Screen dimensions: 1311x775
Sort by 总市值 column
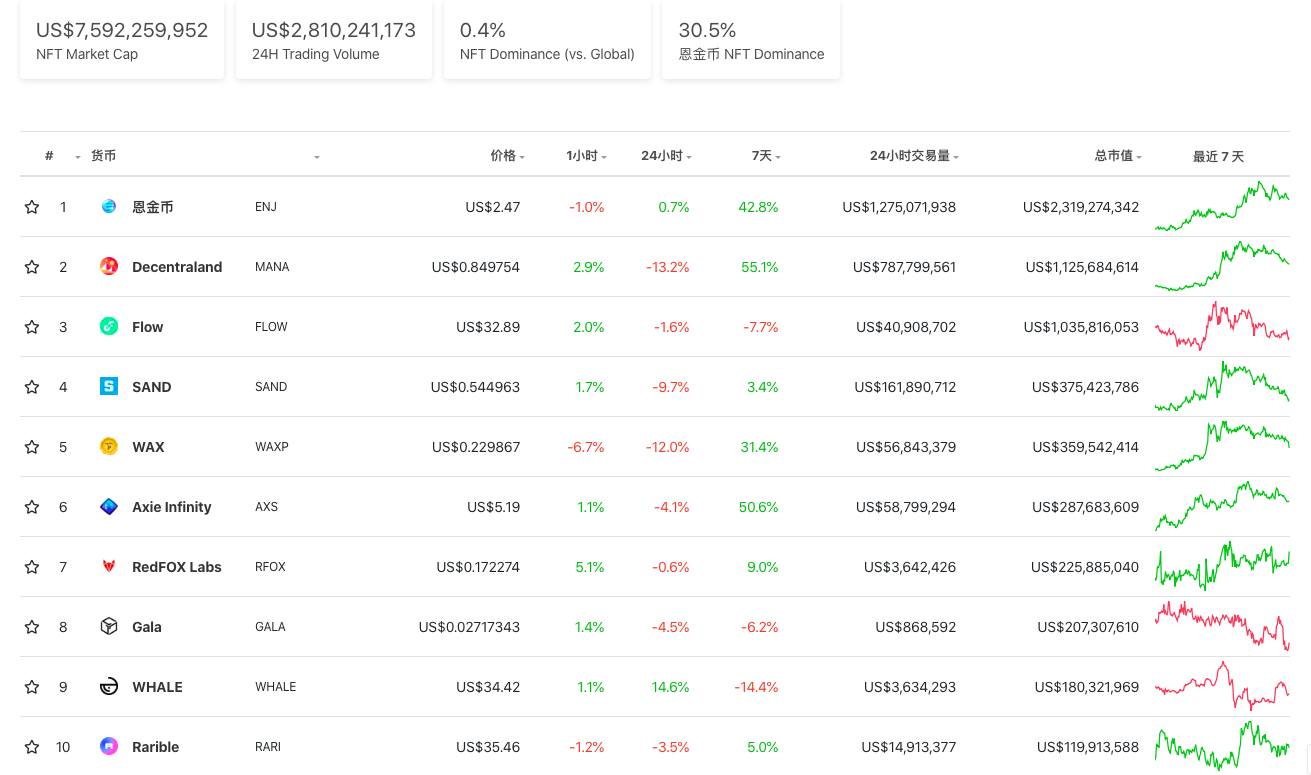[1118, 156]
